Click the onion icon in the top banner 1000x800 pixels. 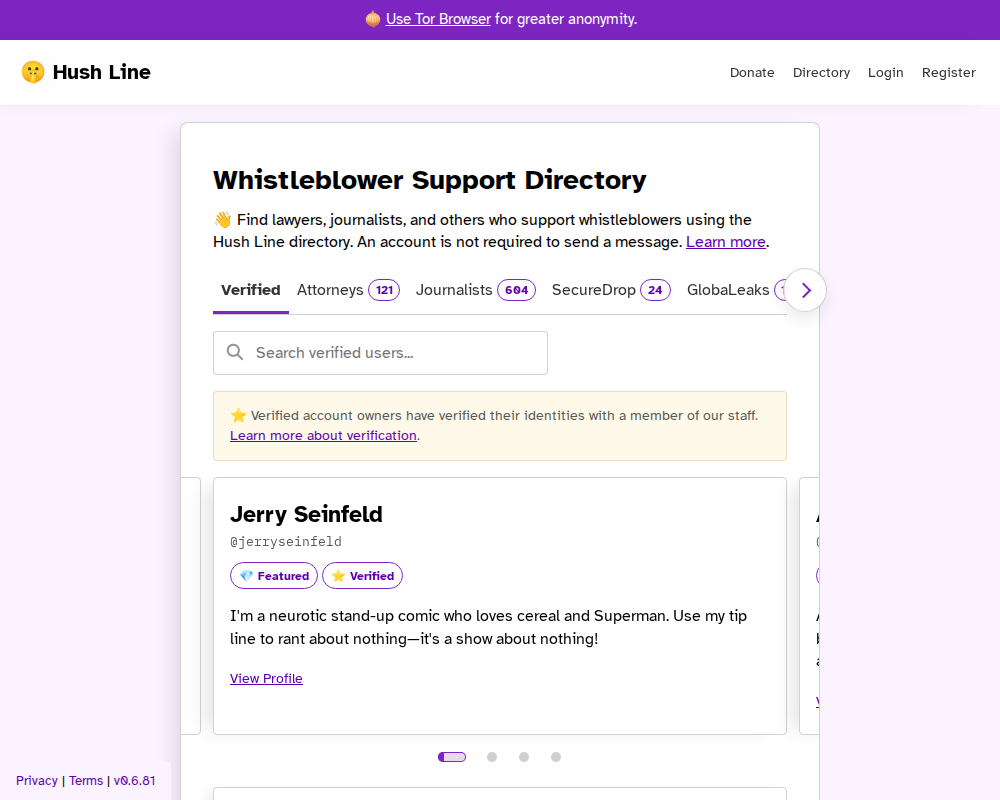[x=373, y=19]
